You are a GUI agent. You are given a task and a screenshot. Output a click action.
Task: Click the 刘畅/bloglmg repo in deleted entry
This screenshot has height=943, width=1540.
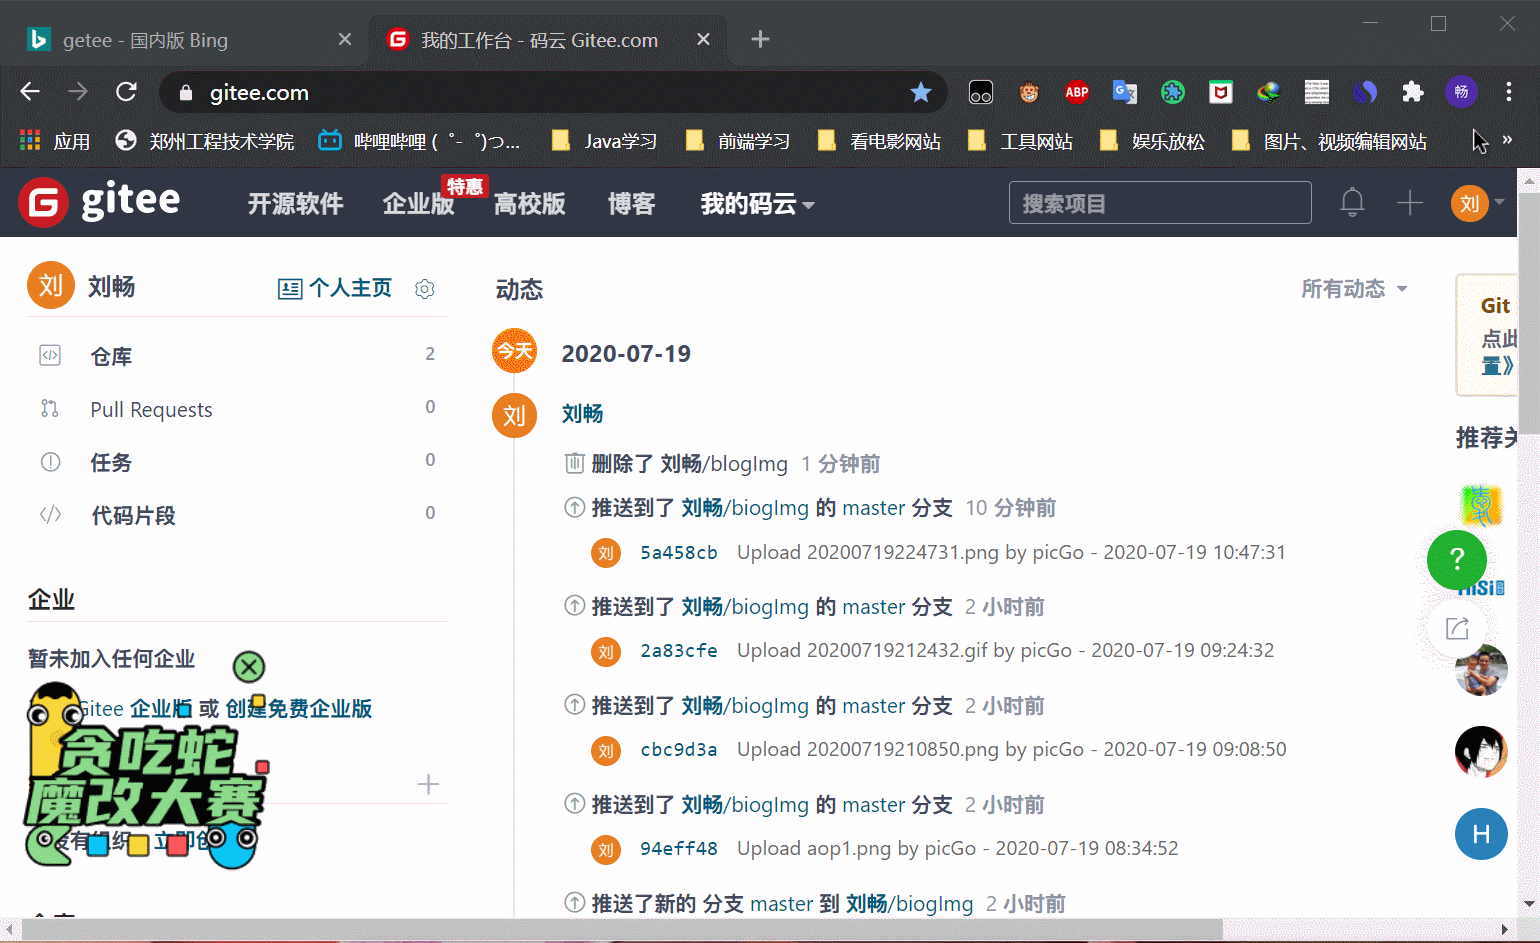(724, 464)
